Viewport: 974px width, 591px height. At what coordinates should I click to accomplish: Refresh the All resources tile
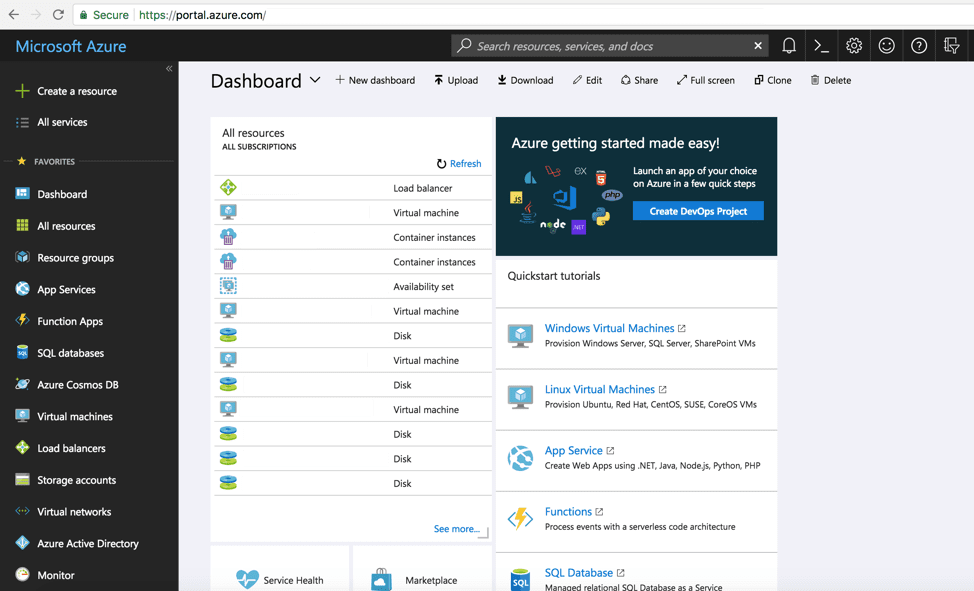click(x=458, y=163)
